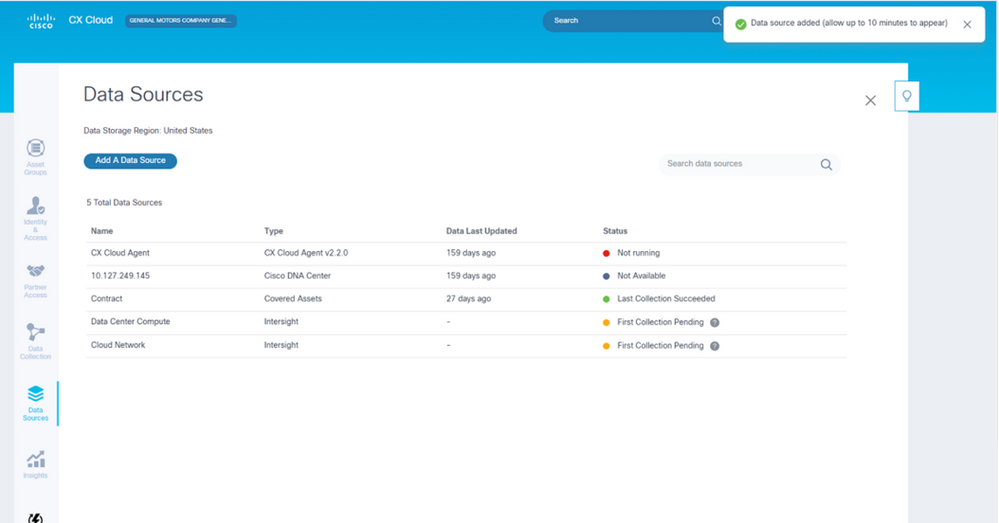The image size is (999, 523).
Task: Open Partner Access in sidebar
Action: 36,280
